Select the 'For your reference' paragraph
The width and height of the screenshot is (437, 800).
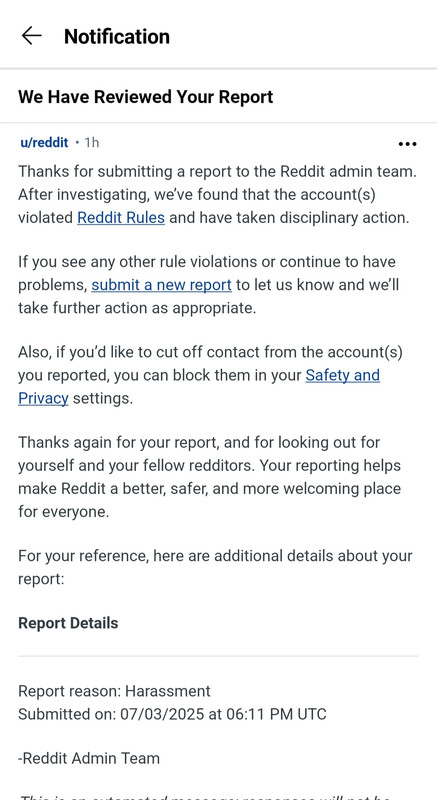pyautogui.click(x=215, y=567)
